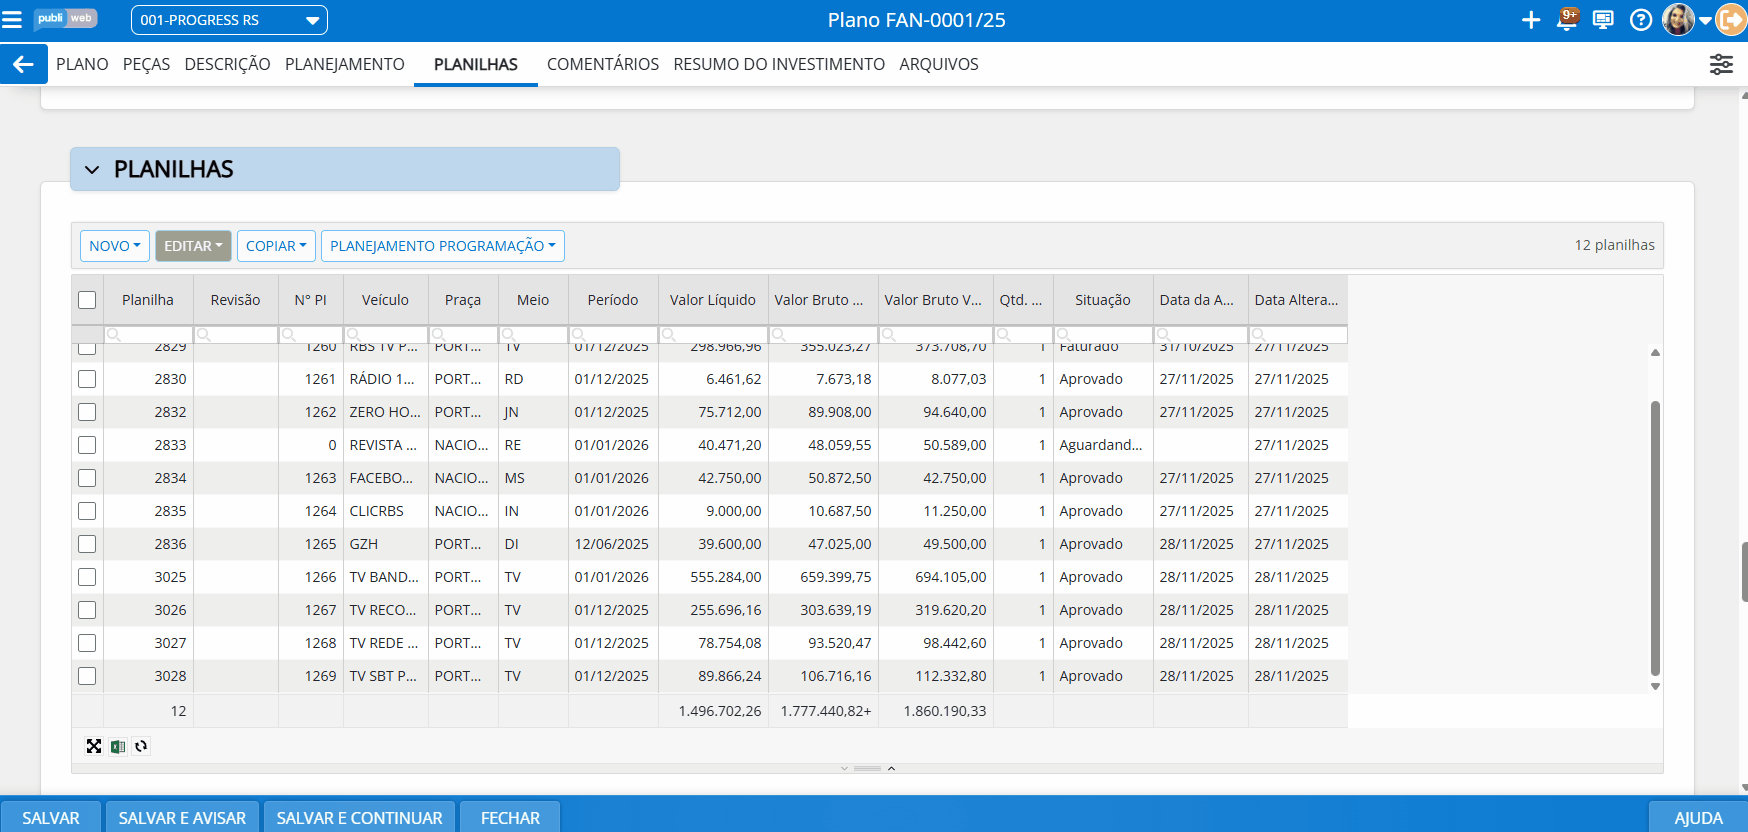The width and height of the screenshot is (1748, 832).
Task: Open the 001-PROGRESS RS dropdown
Action: click(229, 20)
